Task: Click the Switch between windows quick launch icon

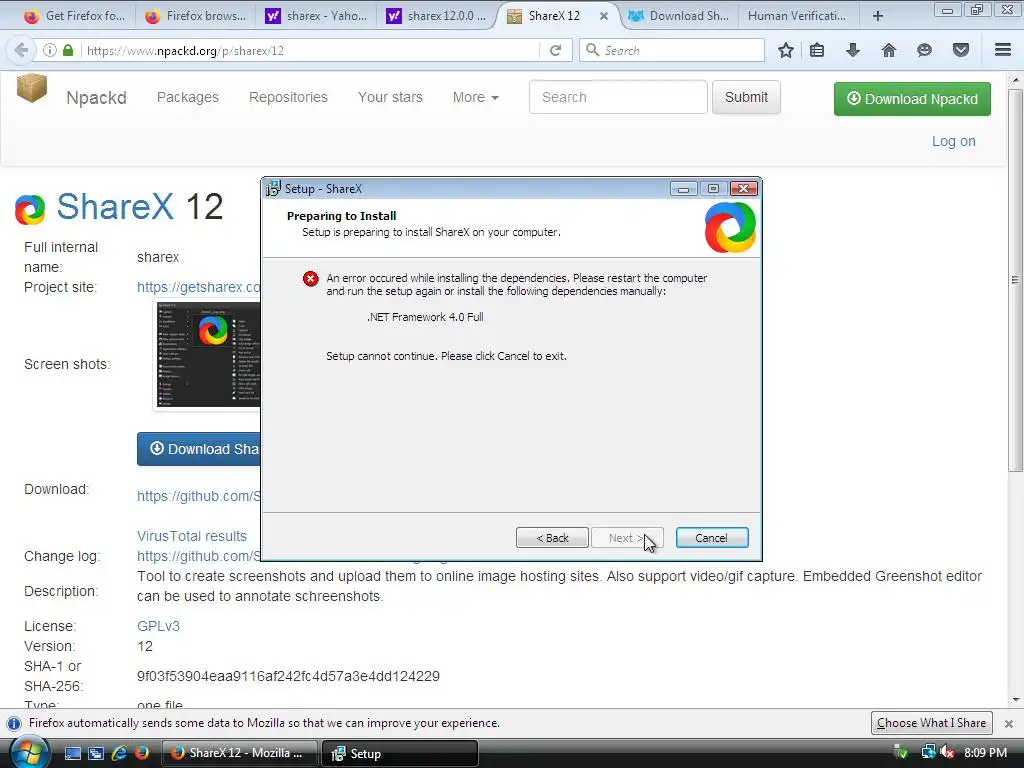Action: [x=96, y=753]
